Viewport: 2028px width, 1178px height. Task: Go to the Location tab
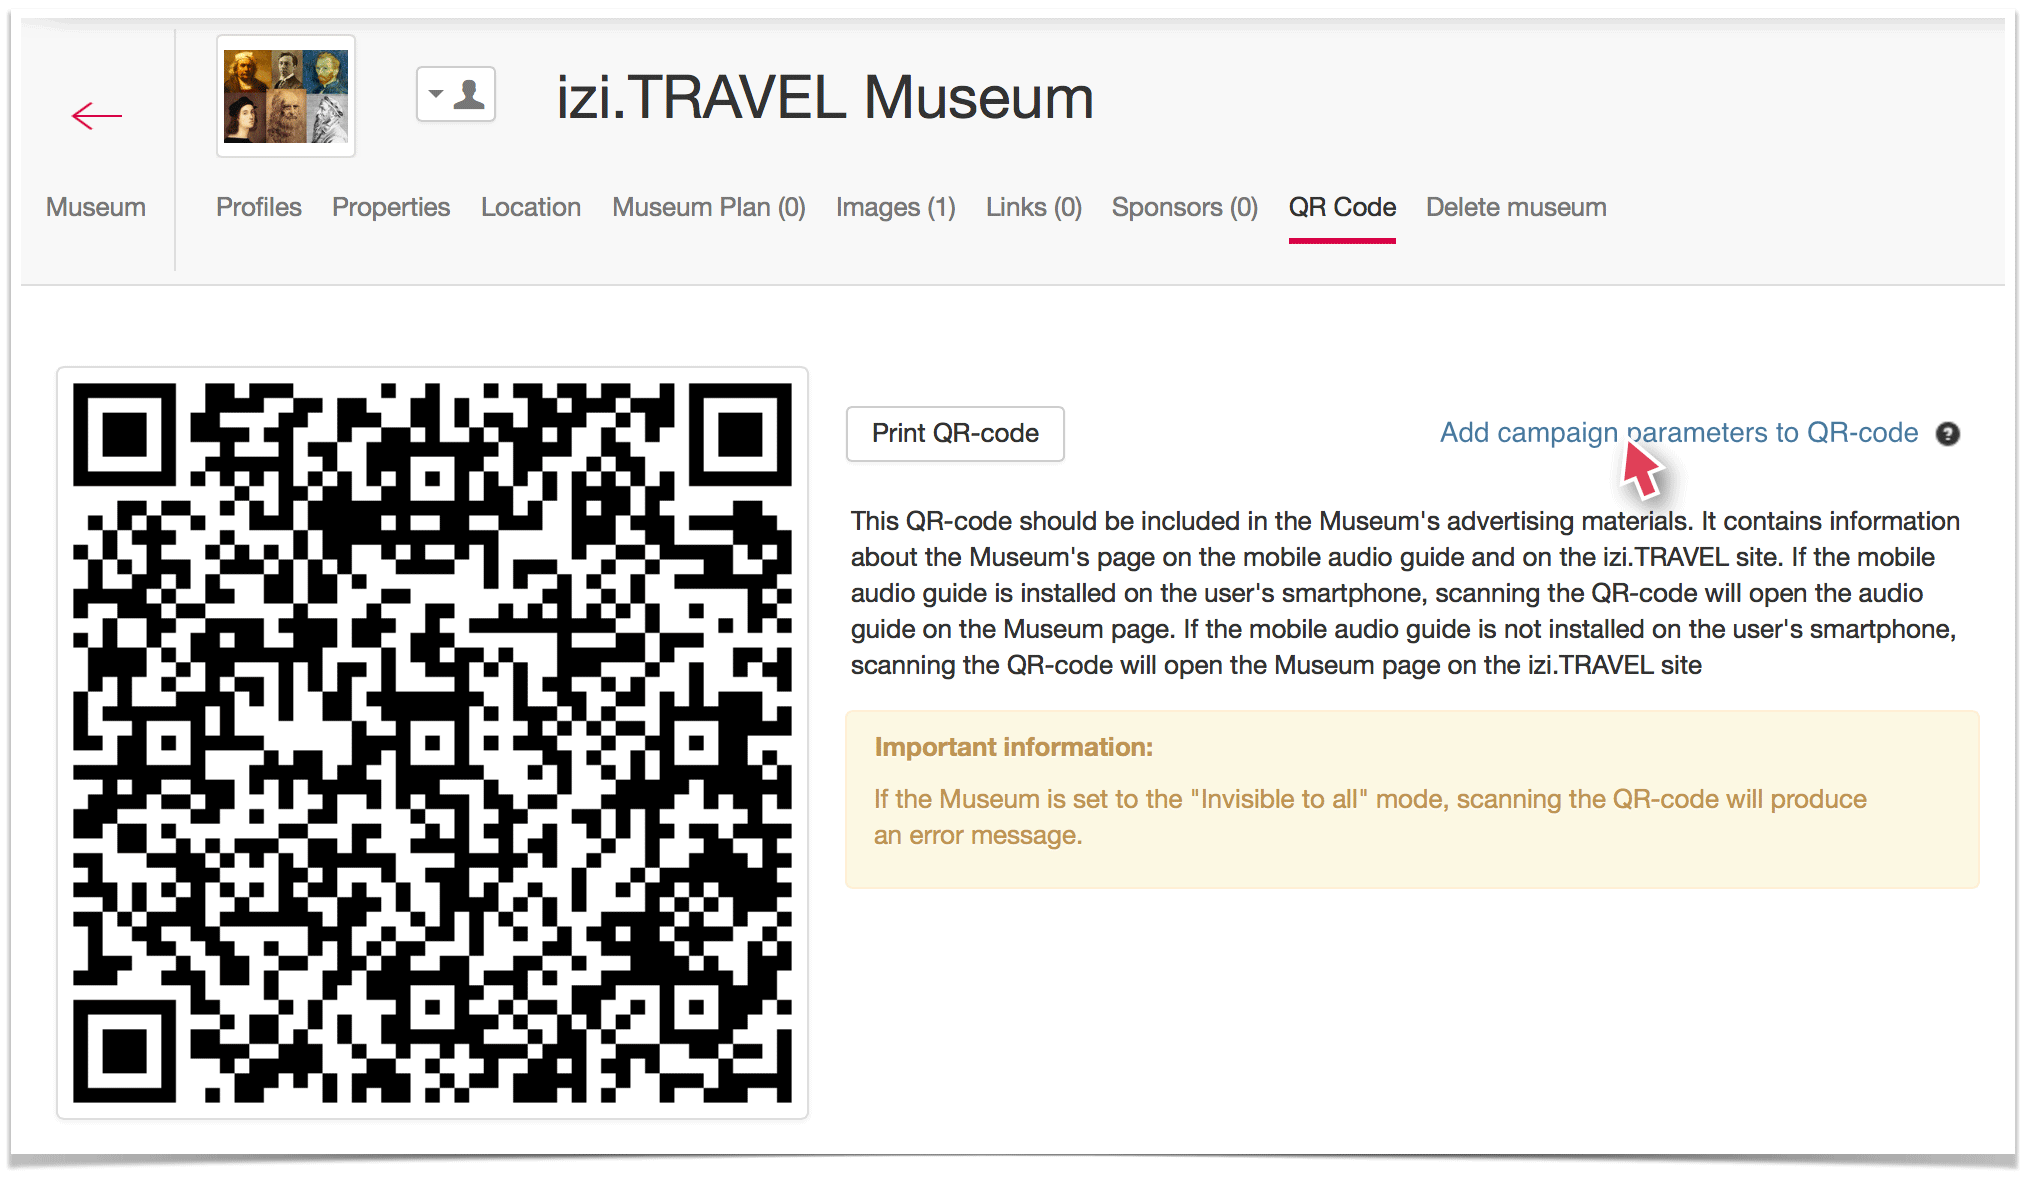(x=531, y=207)
